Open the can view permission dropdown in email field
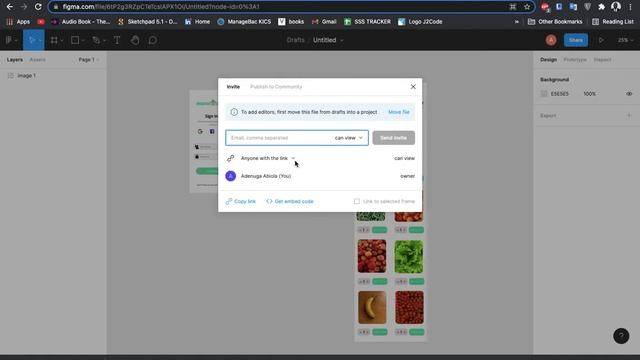The height and width of the screenshot is (360, 640). pyautogui.click(x=349, y=138)
